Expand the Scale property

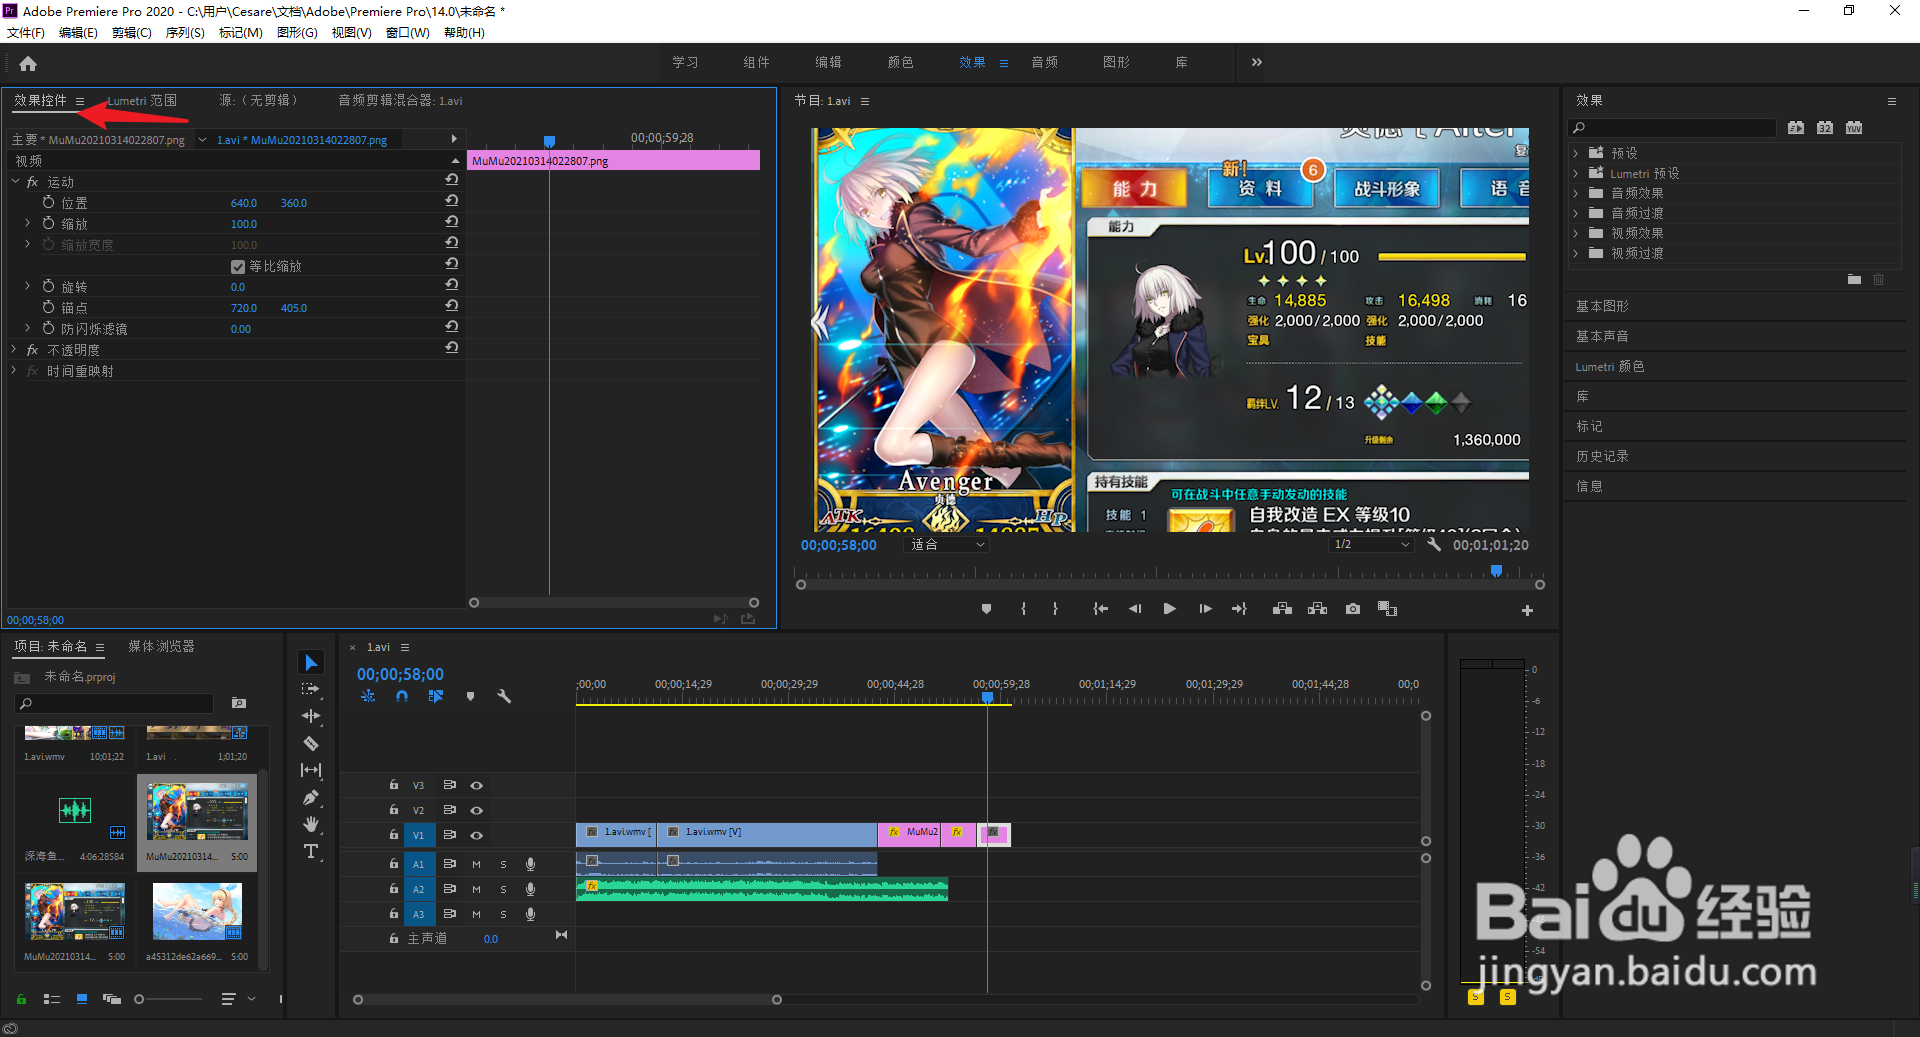click(28, 223)
